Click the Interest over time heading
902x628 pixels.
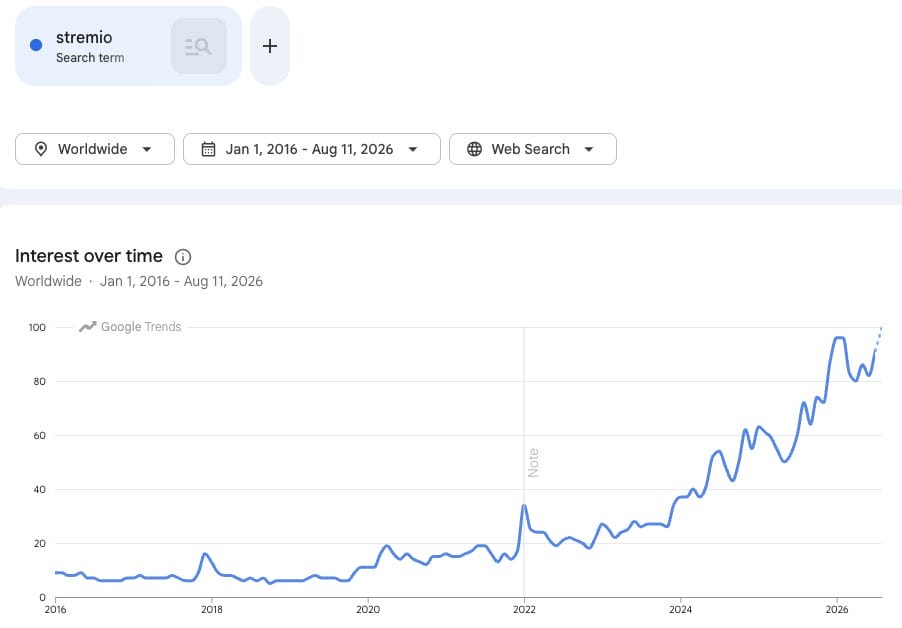(89, 256)
